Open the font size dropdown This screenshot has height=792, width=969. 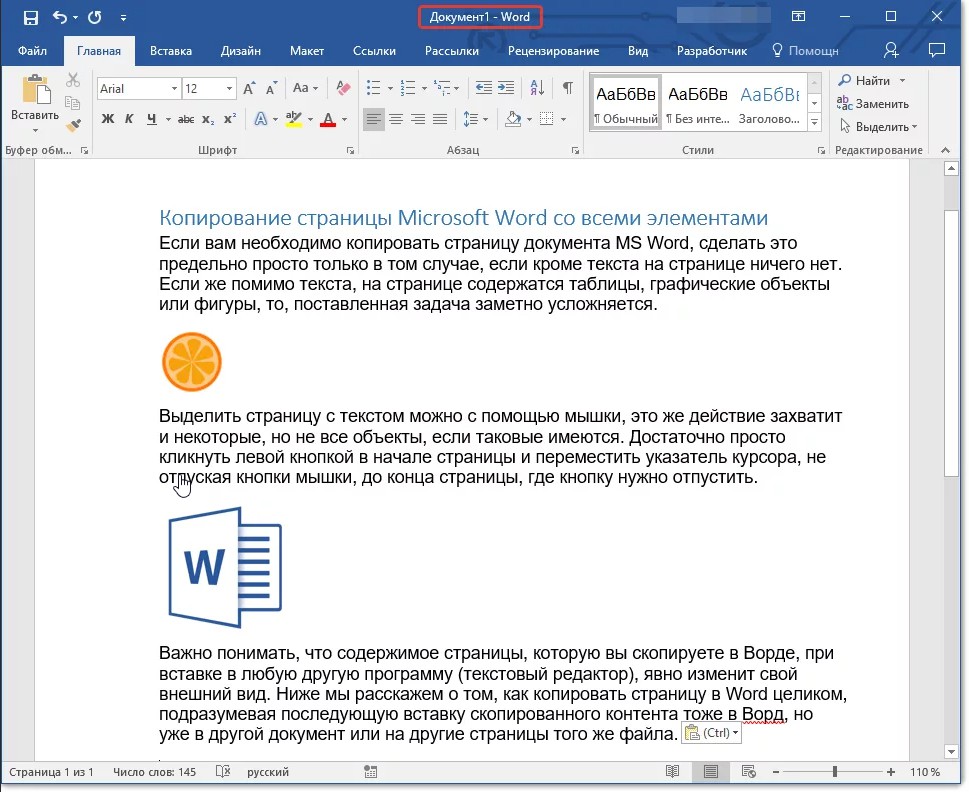pyautogui.click(x=229, y=89)
